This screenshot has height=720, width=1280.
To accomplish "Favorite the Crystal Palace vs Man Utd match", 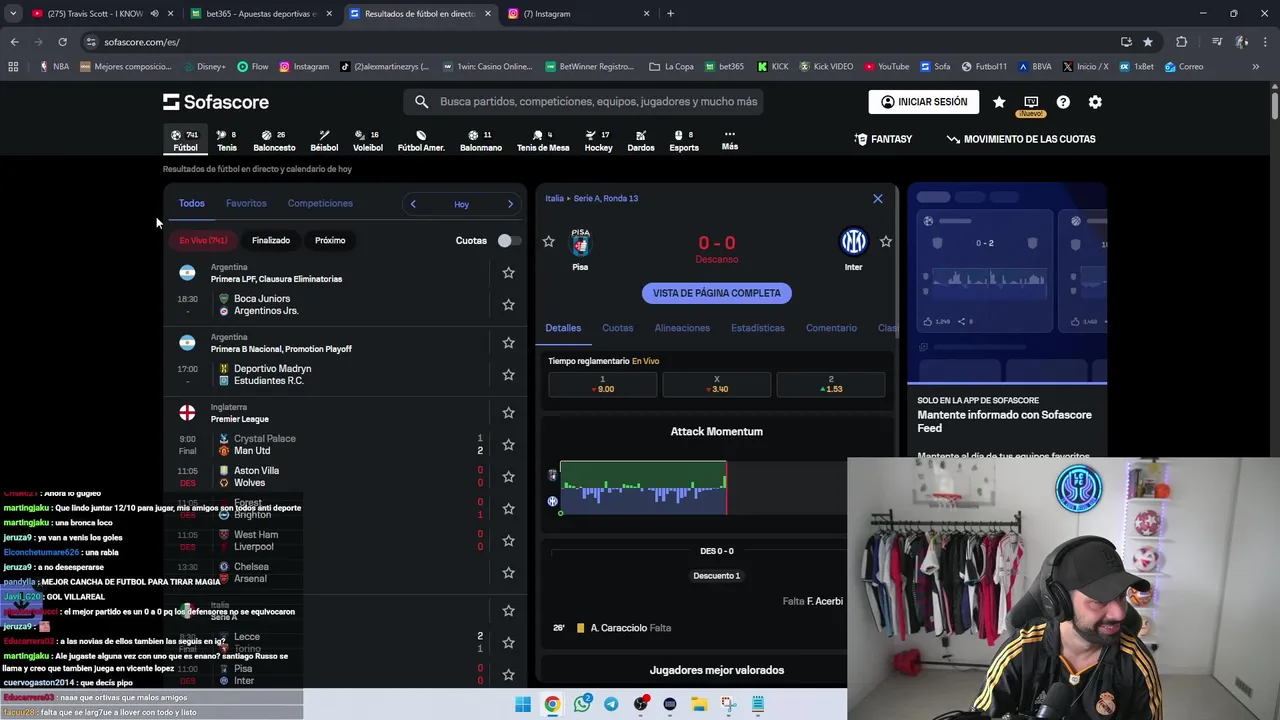I will [508, 445].
